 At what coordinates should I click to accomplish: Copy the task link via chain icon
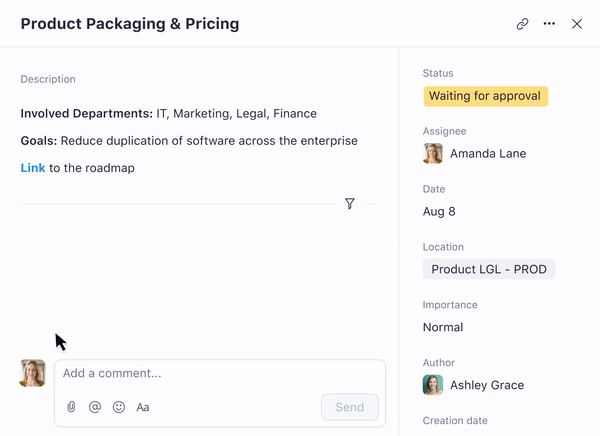(522, 24)
